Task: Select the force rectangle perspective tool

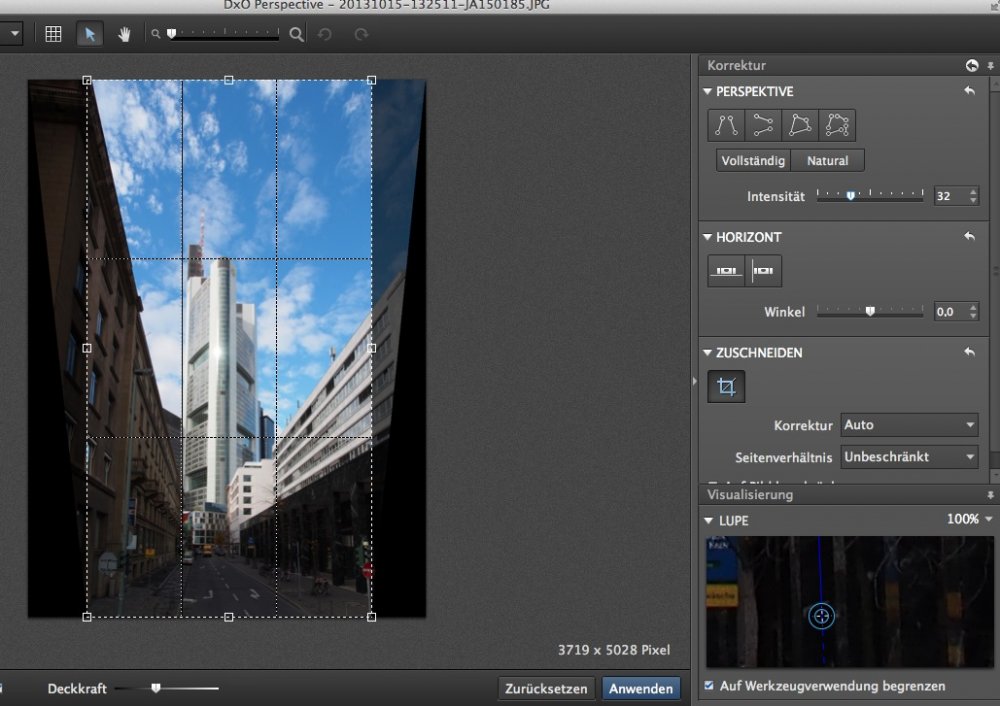Action: pos(800,125)
